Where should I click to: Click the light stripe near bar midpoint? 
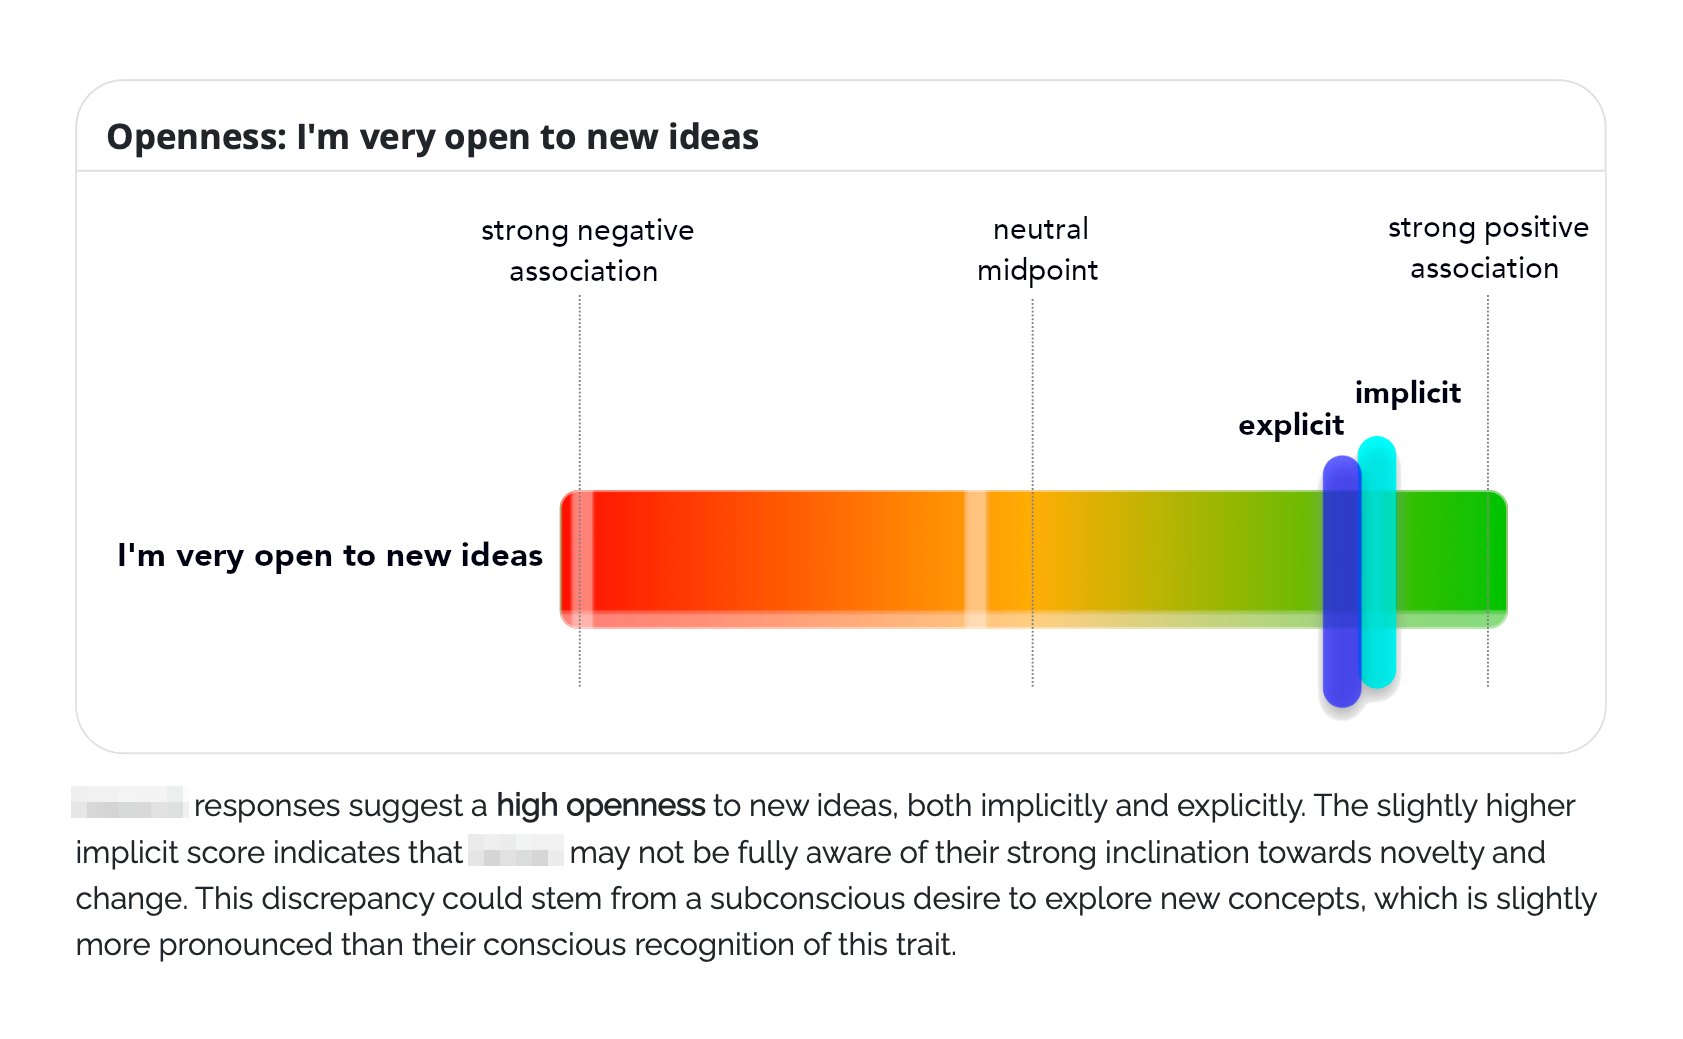coord(975,558)
